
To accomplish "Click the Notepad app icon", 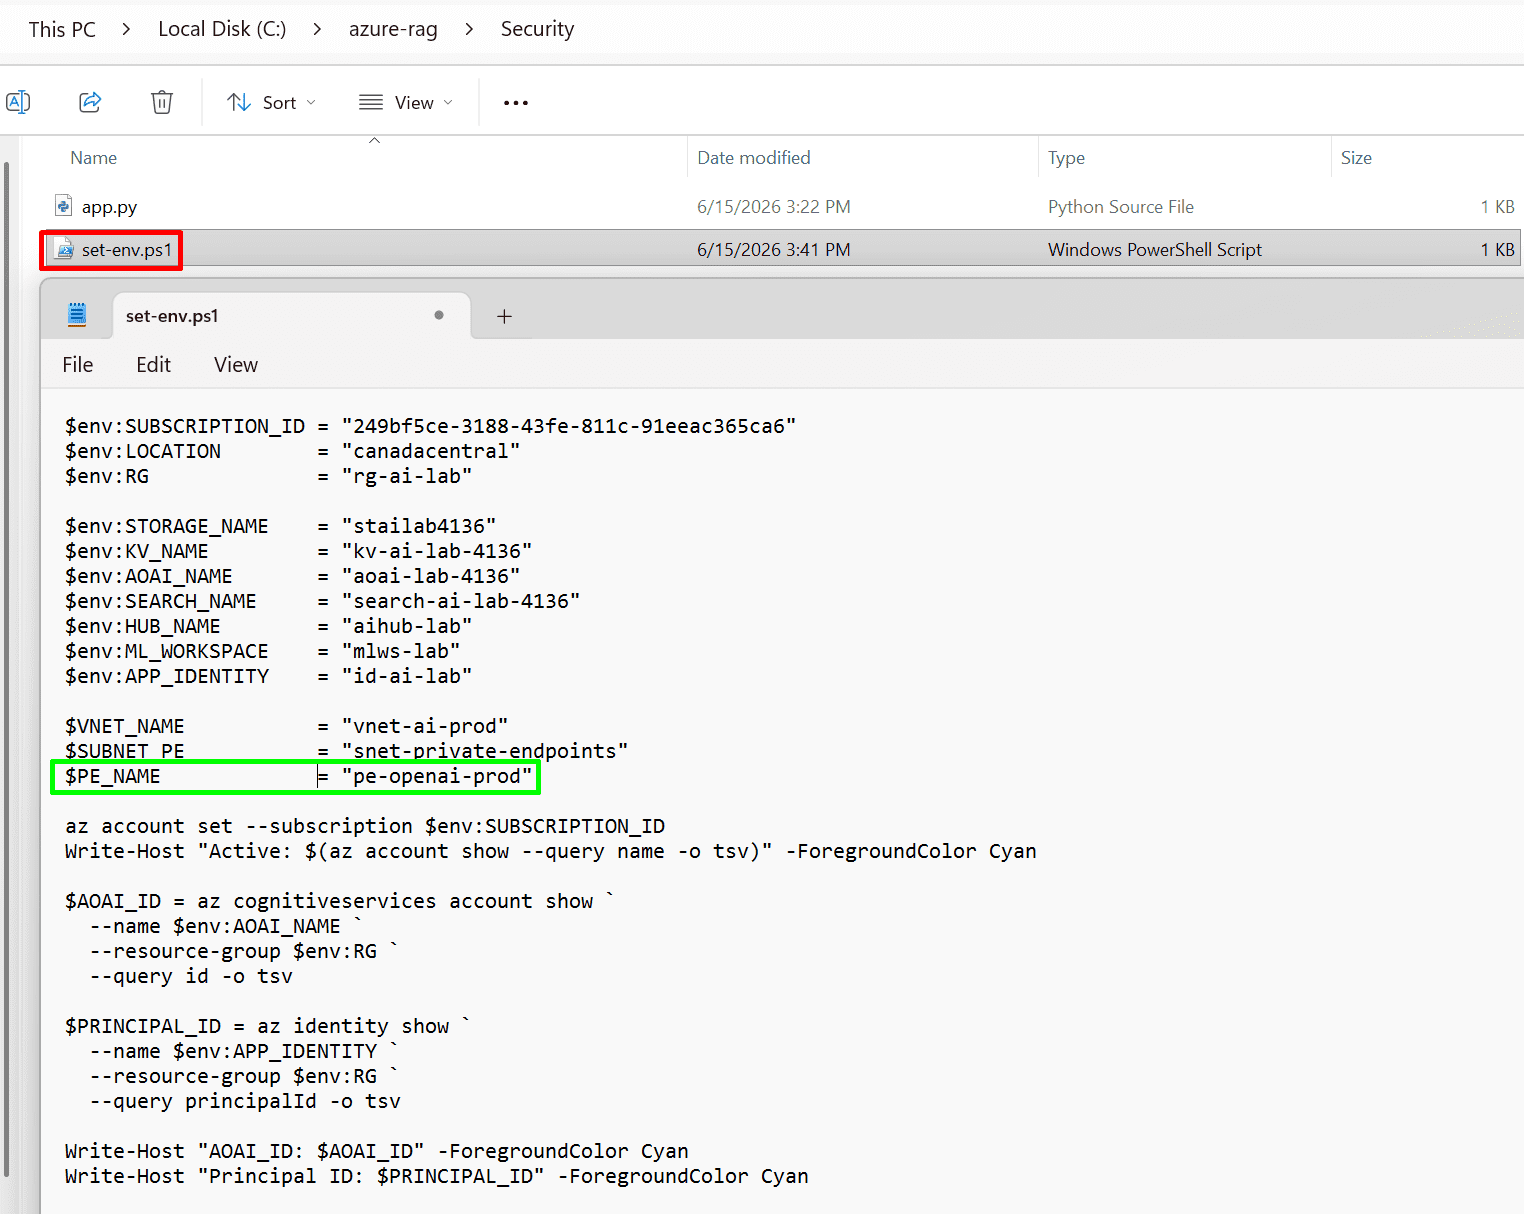I will [77, 315].
